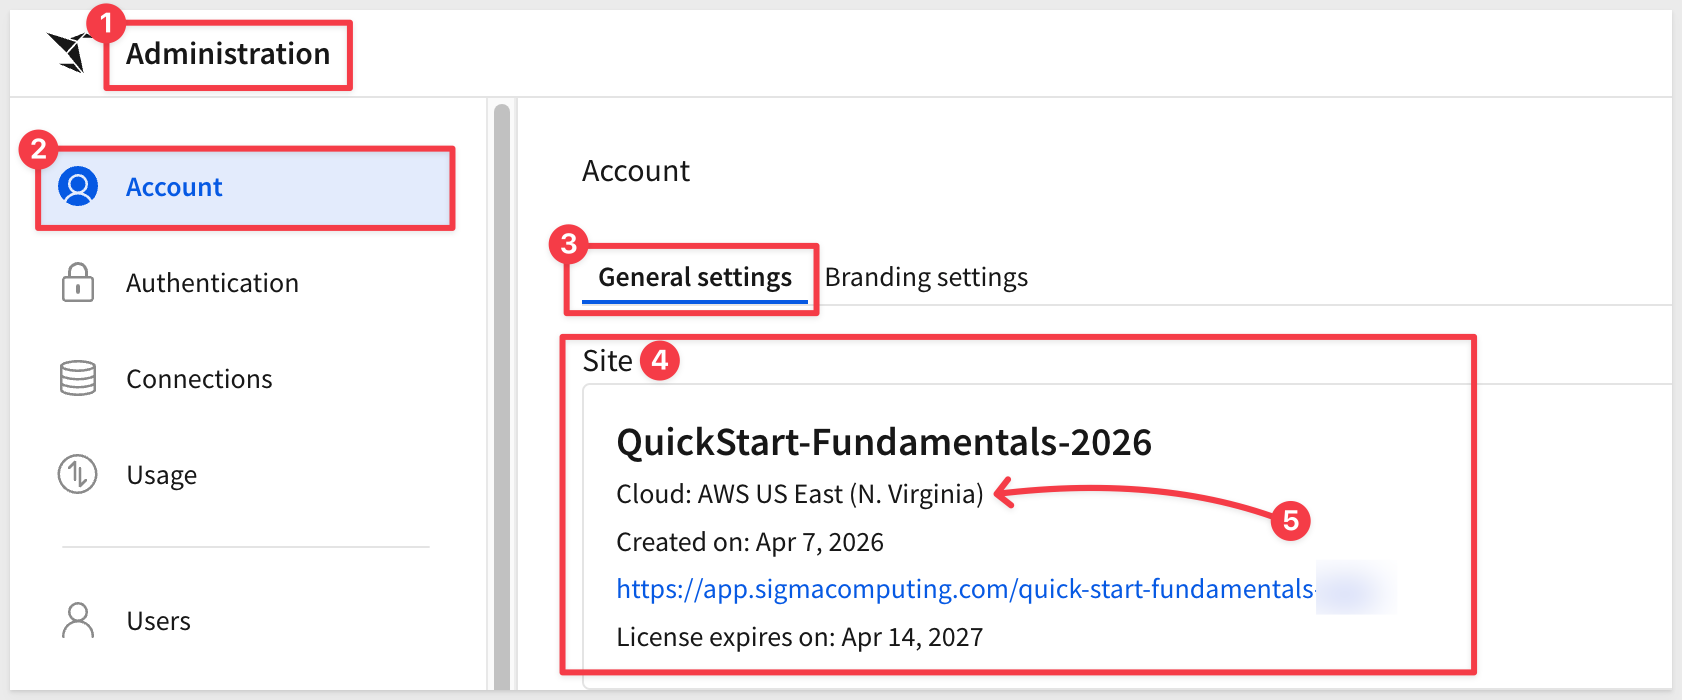1682x700 pixels.
Task: Click the Administration header title
Action: click(228, 54)
